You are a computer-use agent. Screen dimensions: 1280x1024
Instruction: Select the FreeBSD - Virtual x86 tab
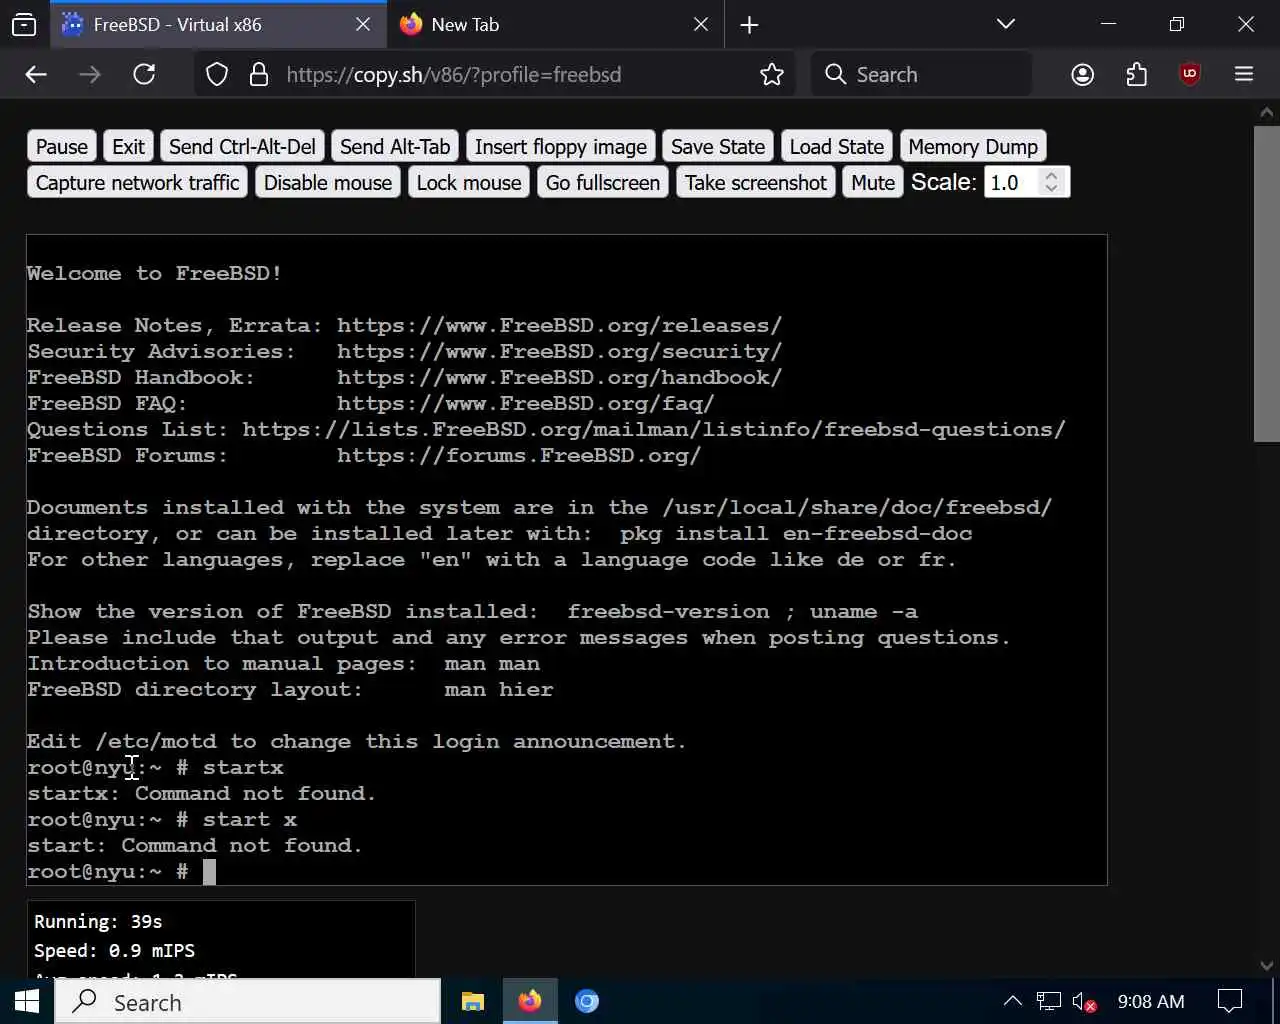pyautogui.click(x=219, y=25)
